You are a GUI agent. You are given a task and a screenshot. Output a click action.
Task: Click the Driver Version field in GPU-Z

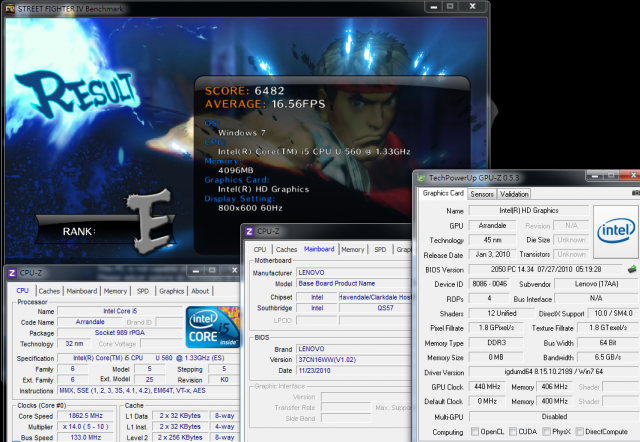click(x=553, y=371)
